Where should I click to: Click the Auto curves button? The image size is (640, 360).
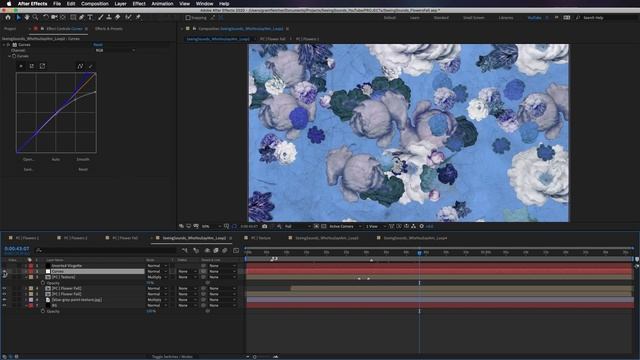56,159
